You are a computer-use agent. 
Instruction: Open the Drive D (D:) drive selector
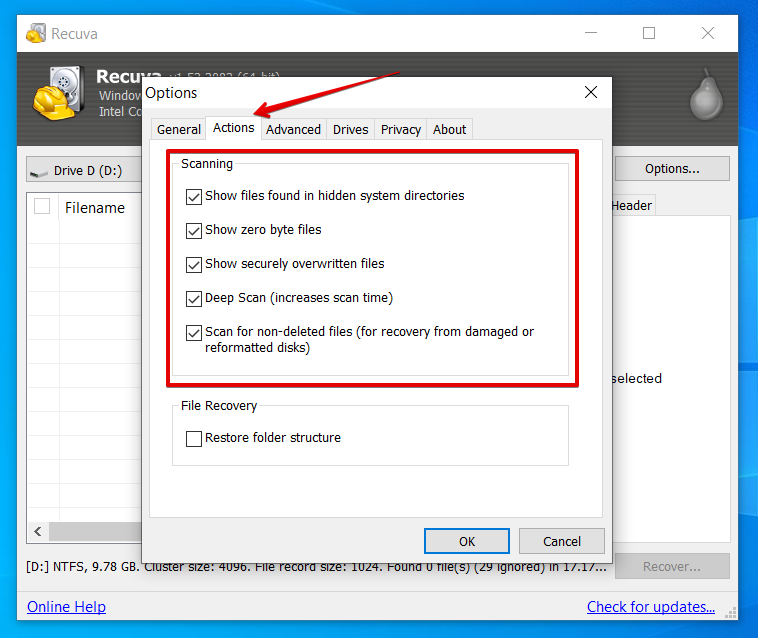84,170
